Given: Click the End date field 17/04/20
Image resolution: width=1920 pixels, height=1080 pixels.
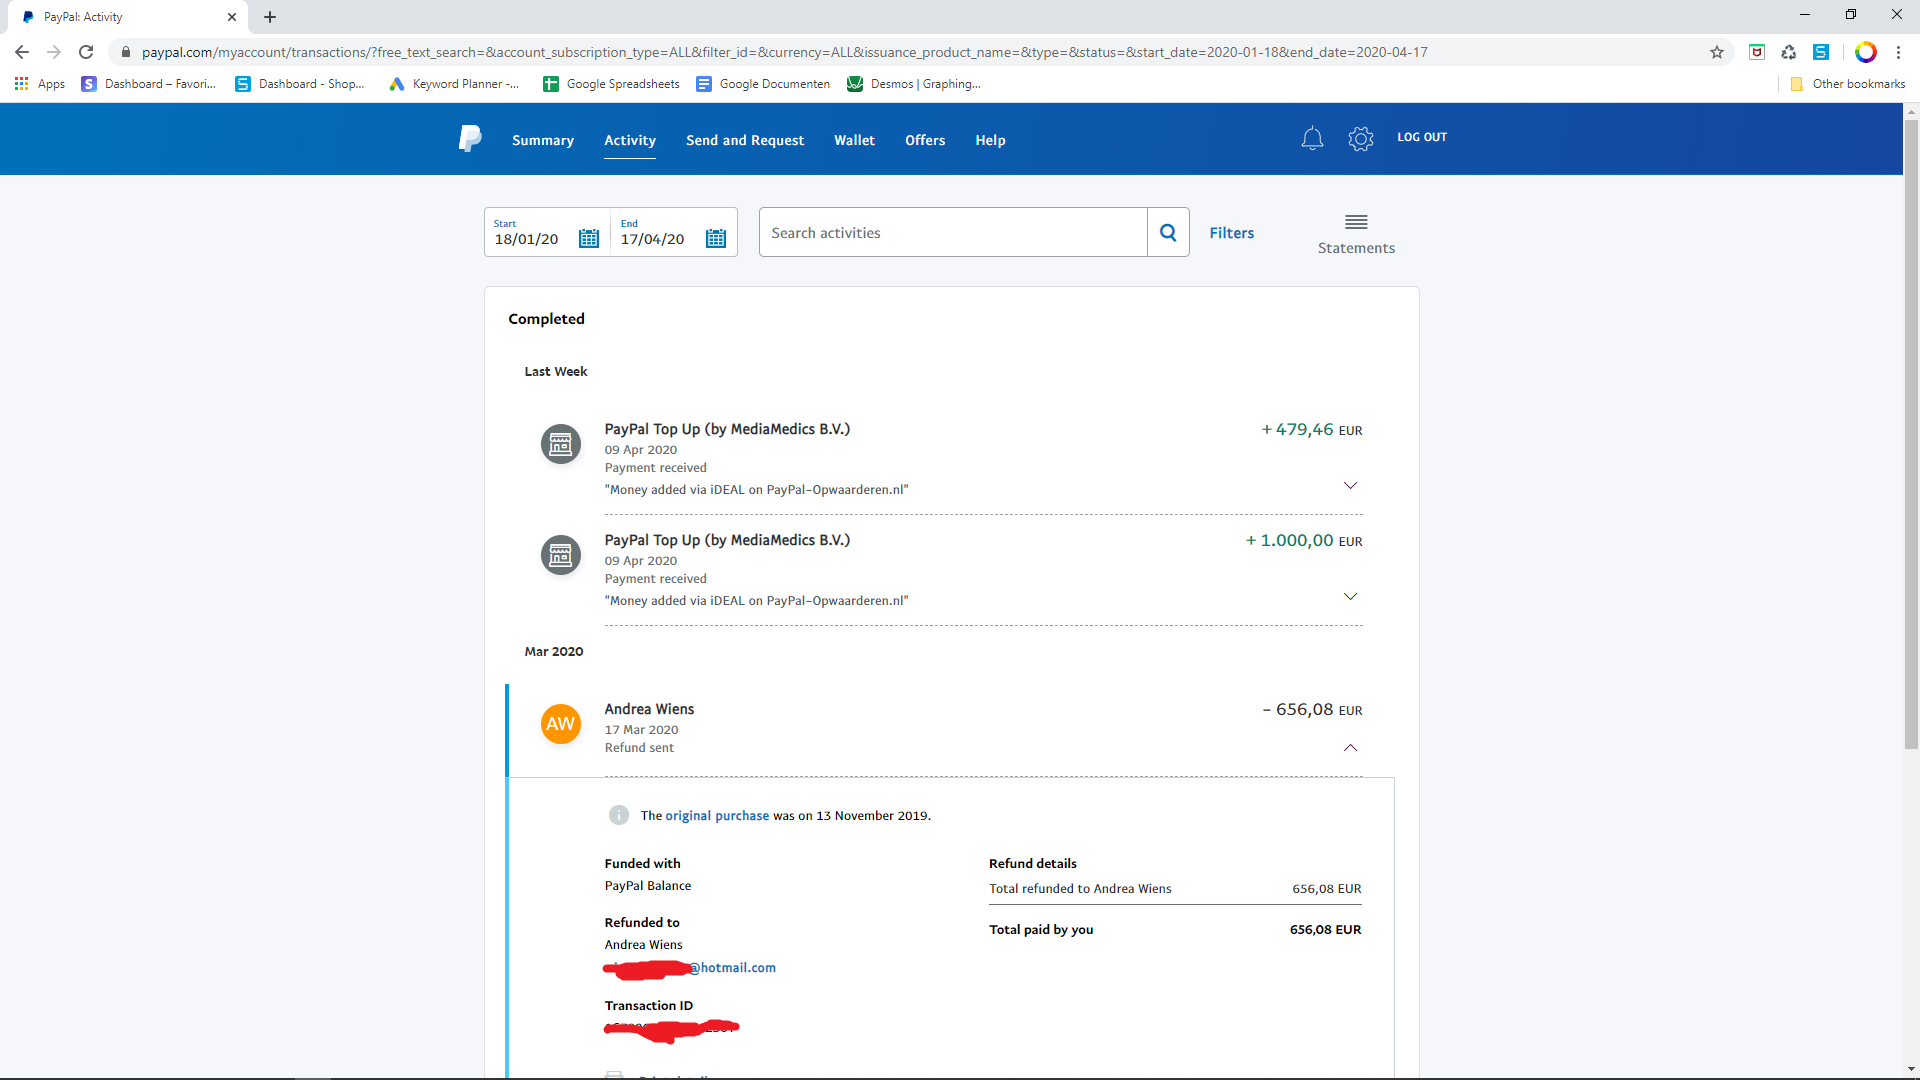Looking at the screenshot, I should pyautogui.click(x=653, y=239).
